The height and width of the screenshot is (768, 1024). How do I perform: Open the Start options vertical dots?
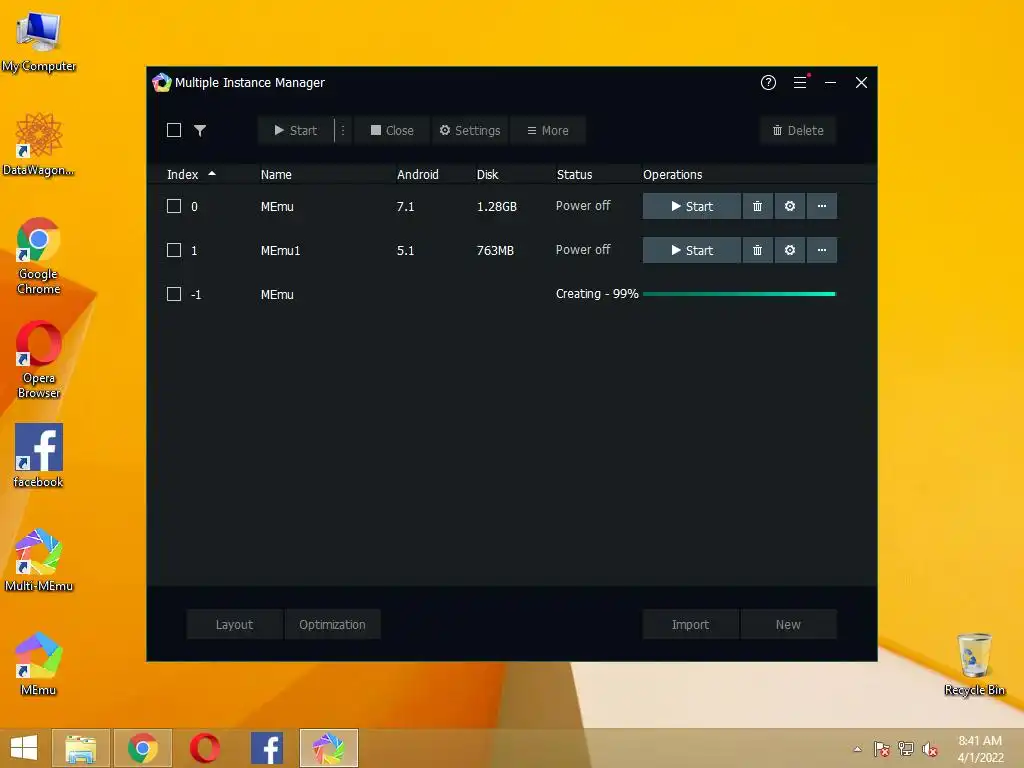coord(343,130)
